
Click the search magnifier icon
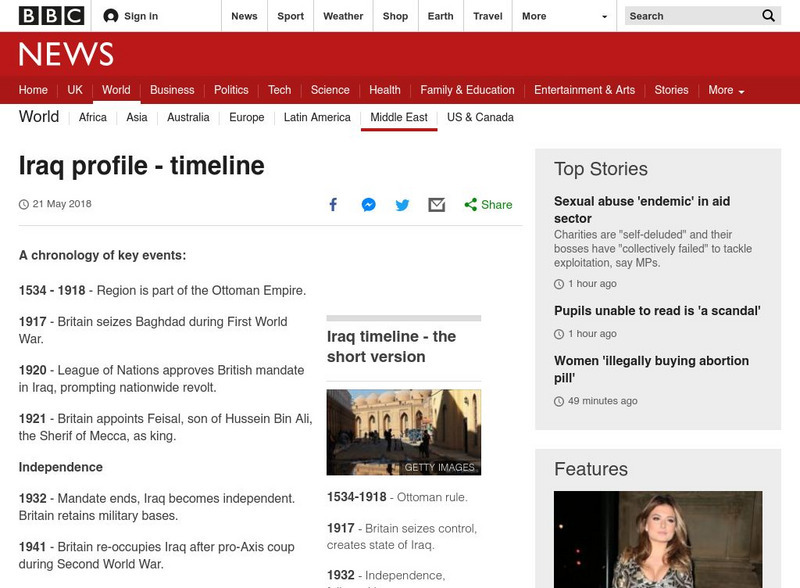768,16
